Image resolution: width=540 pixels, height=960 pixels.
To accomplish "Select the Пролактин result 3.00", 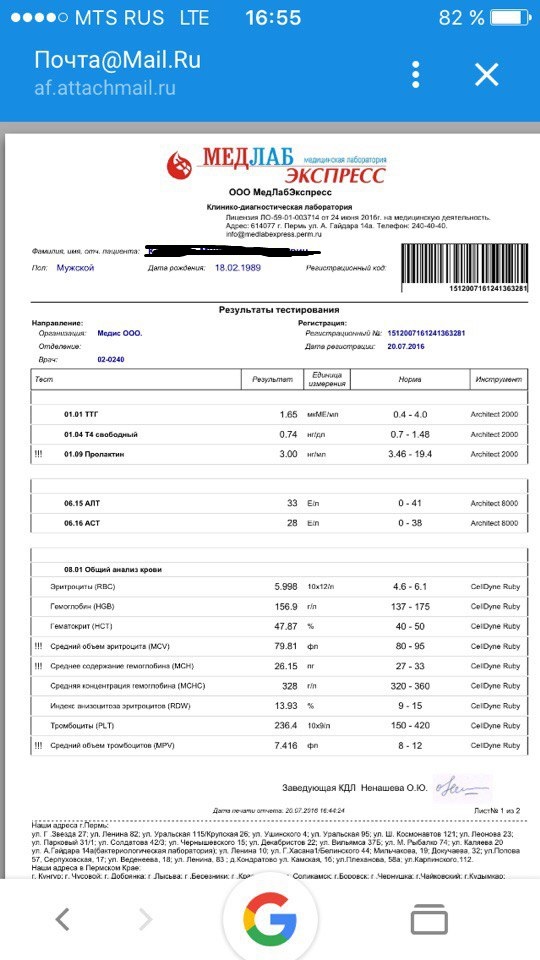I will (x=288, y=454).
